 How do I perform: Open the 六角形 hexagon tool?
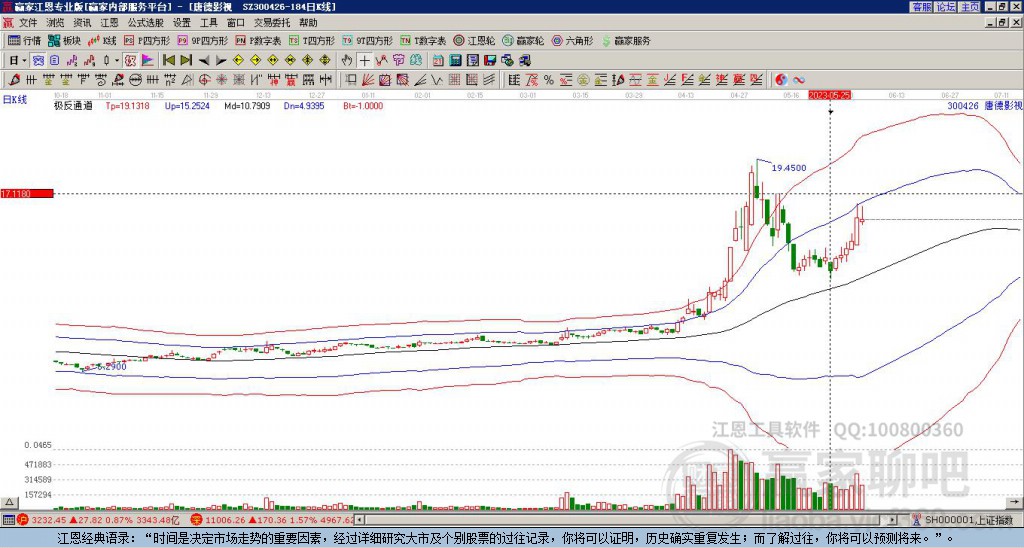point(572,40)
